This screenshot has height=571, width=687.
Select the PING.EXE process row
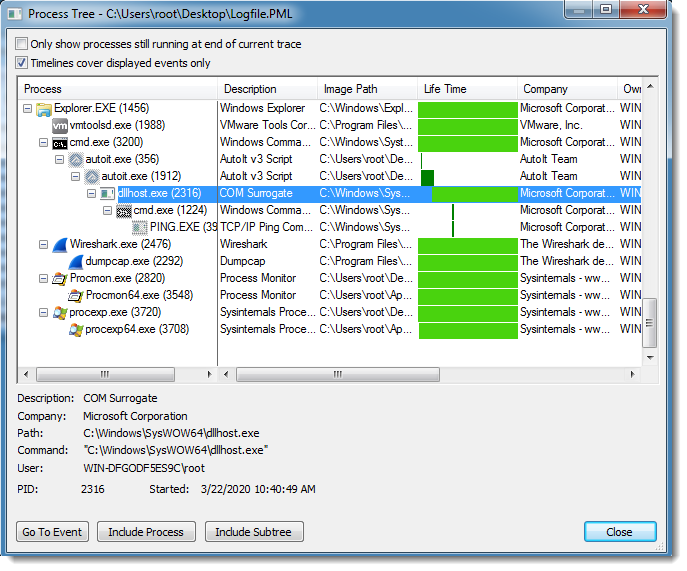click(329, 228)
